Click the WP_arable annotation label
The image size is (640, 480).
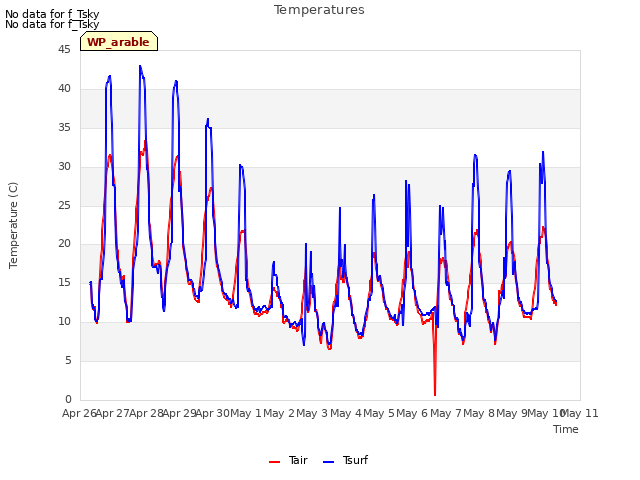click(119, 42)
